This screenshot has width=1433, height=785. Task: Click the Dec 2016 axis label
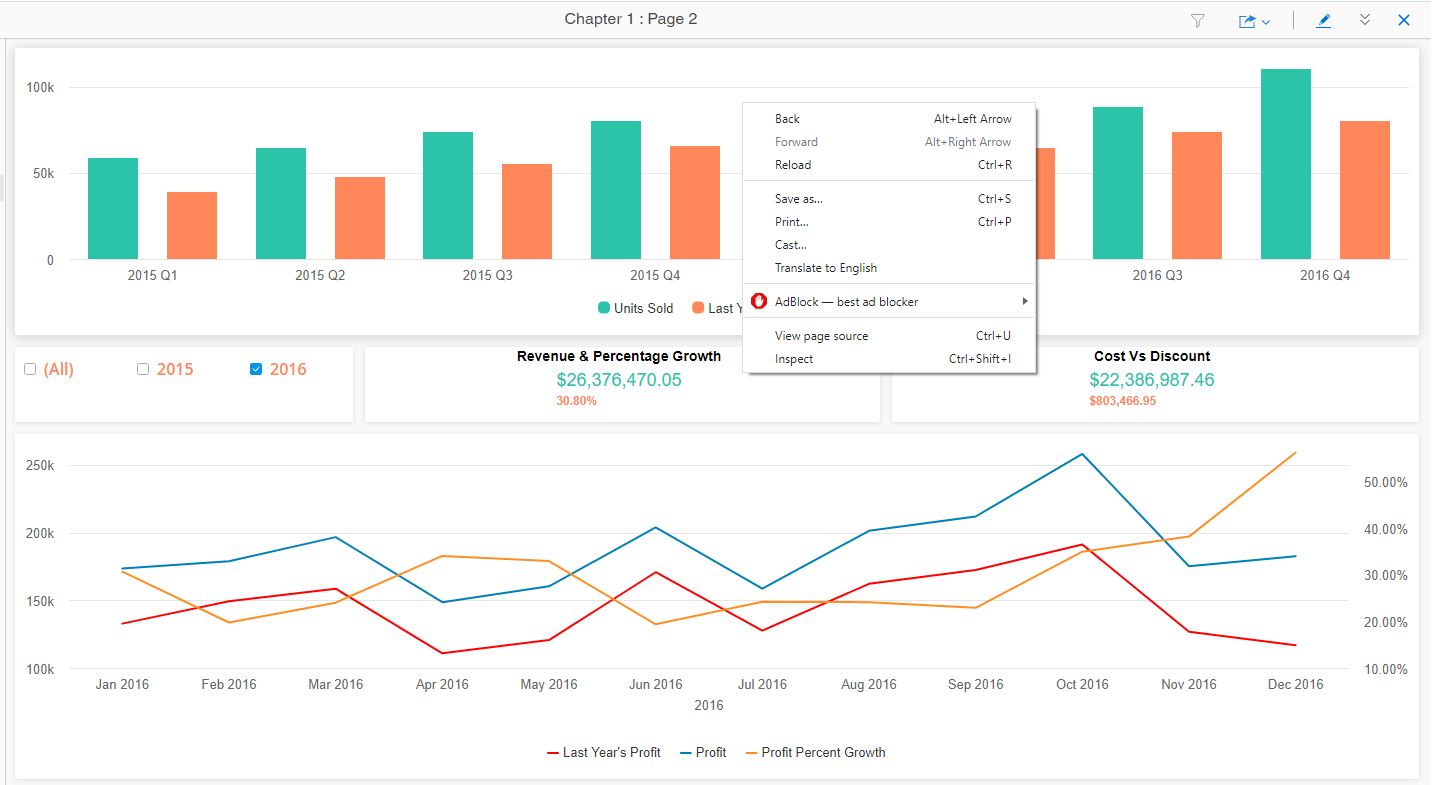[1295, 685]
